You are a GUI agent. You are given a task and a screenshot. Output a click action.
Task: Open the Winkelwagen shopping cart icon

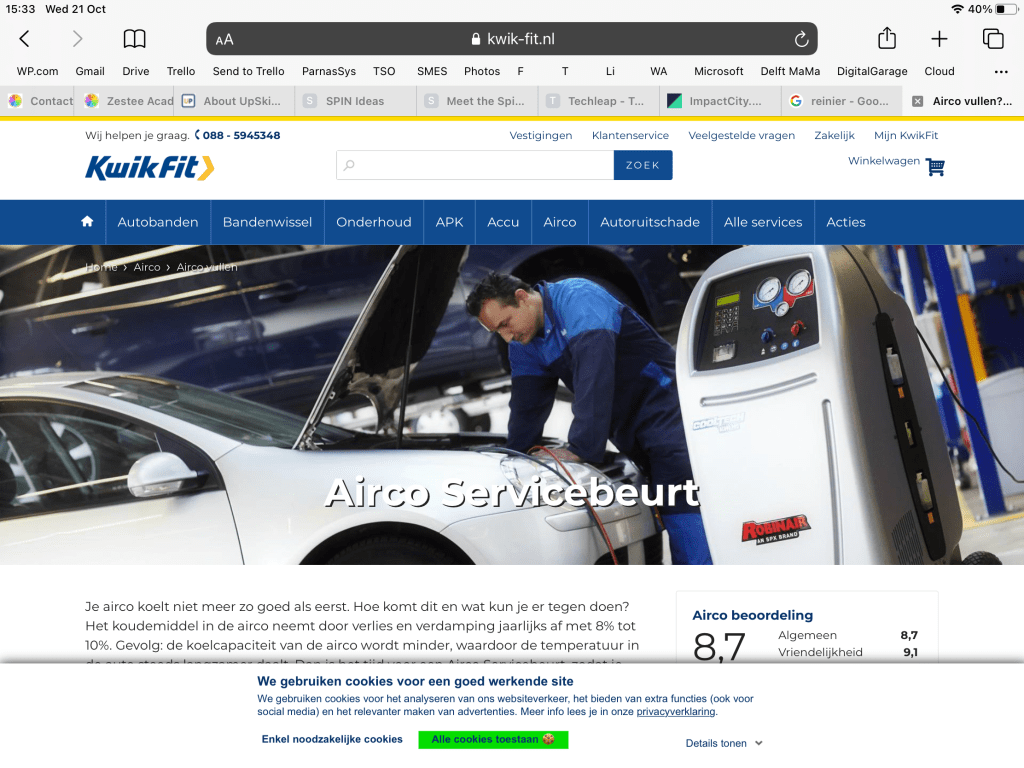[935, 167]
